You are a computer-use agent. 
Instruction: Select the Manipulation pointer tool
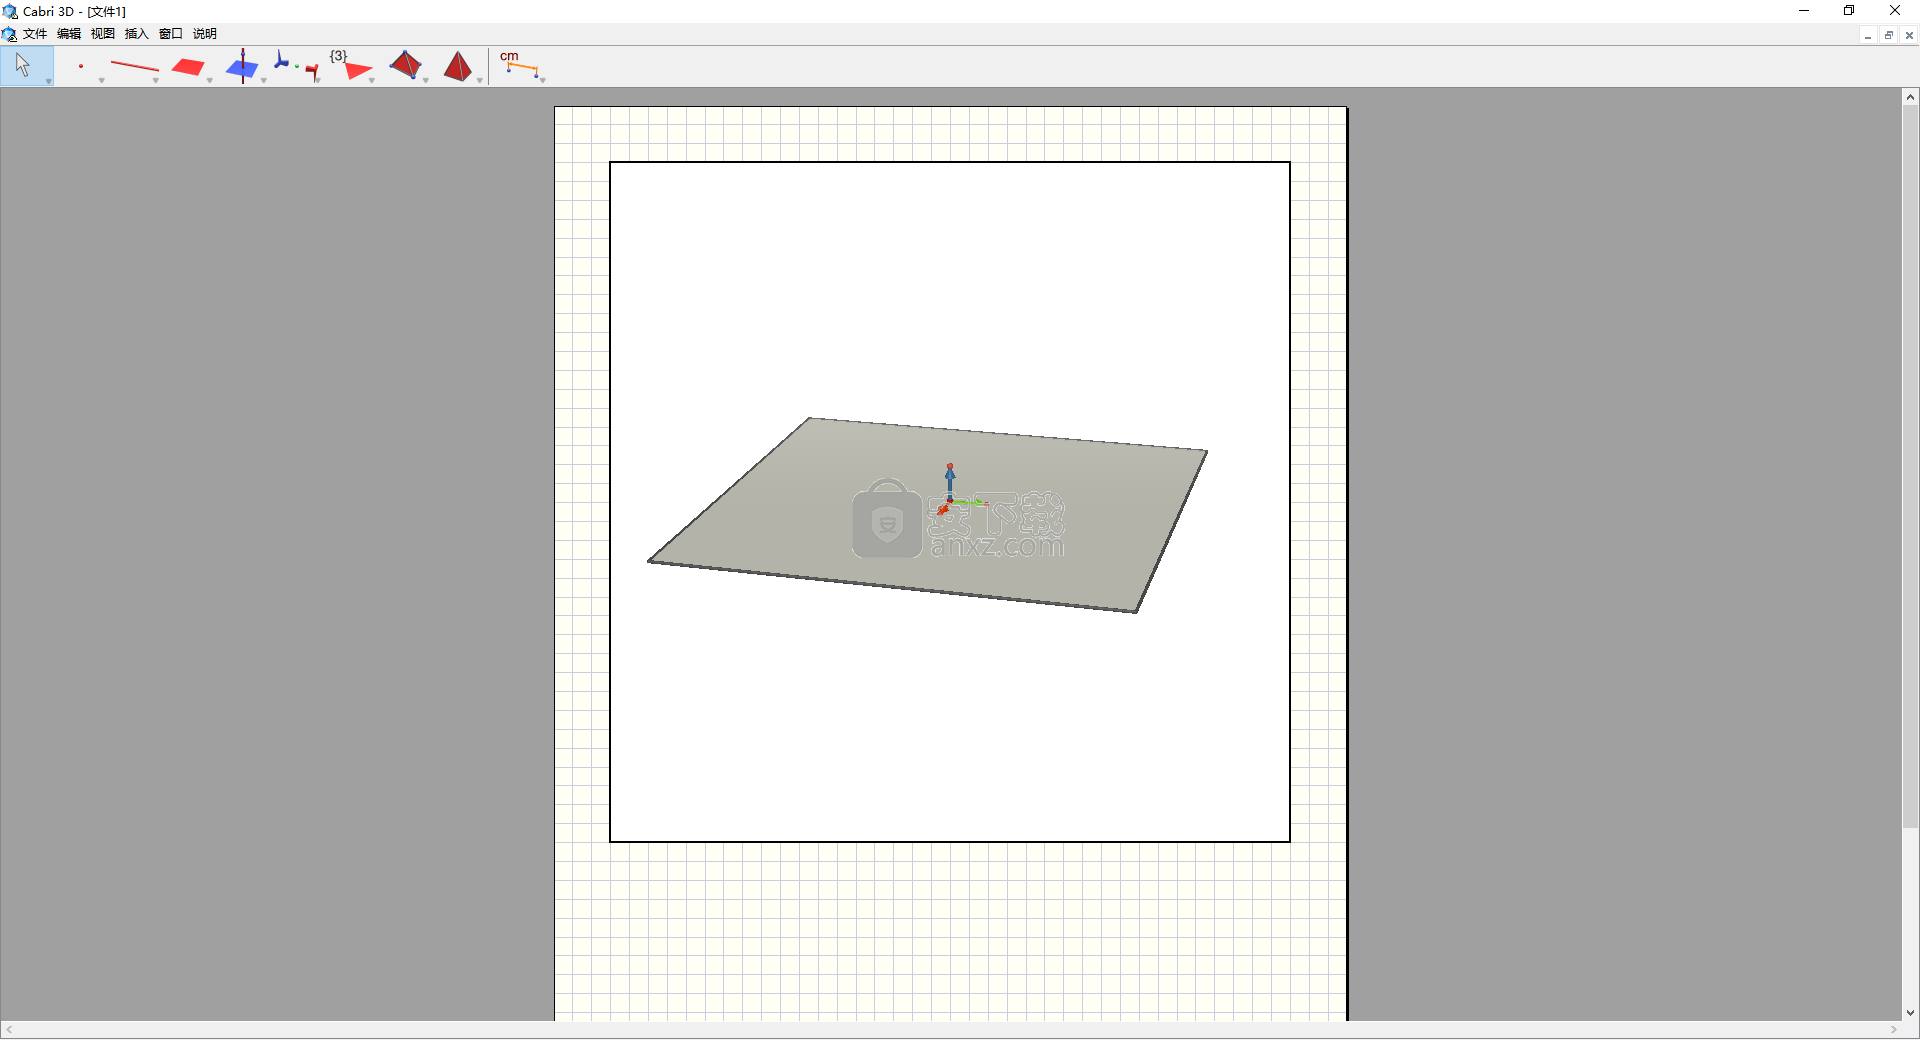coord(23,66)
